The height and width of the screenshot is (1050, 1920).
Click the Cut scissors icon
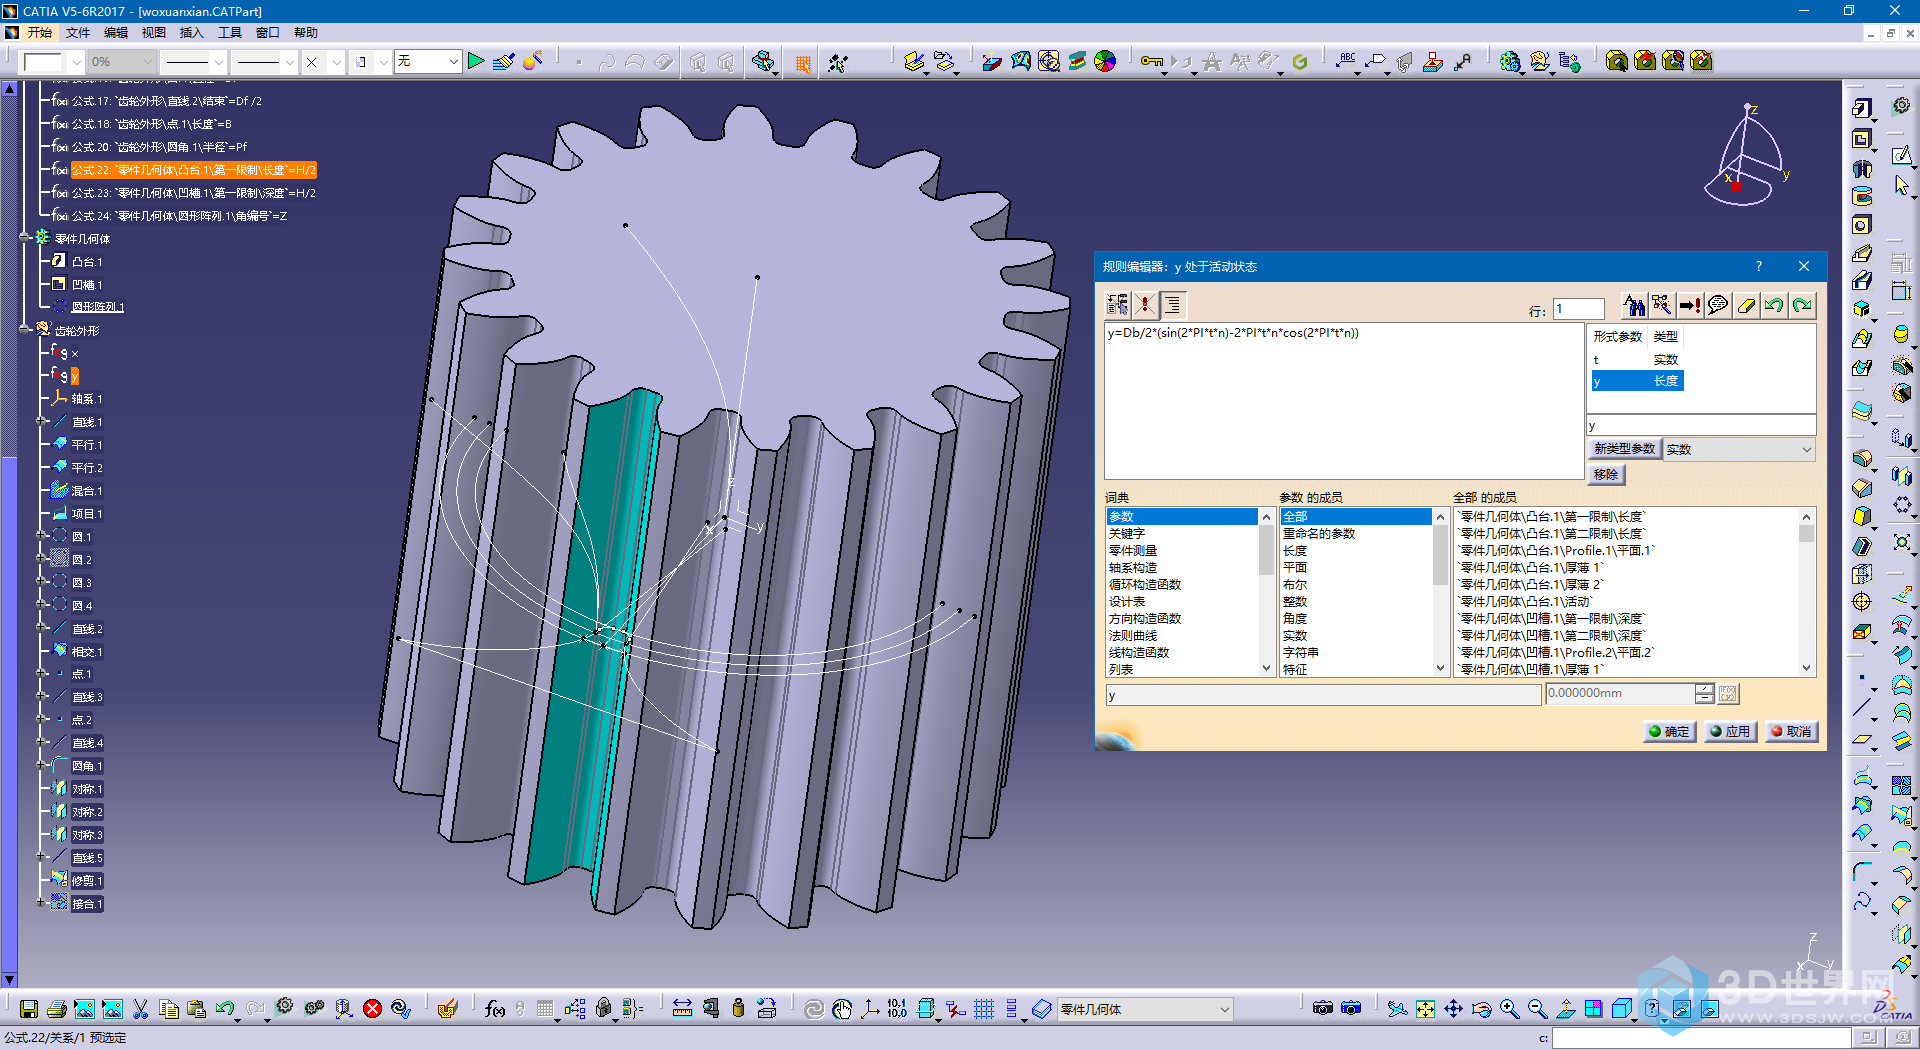pyautogui.click(x=141, y=1009)
